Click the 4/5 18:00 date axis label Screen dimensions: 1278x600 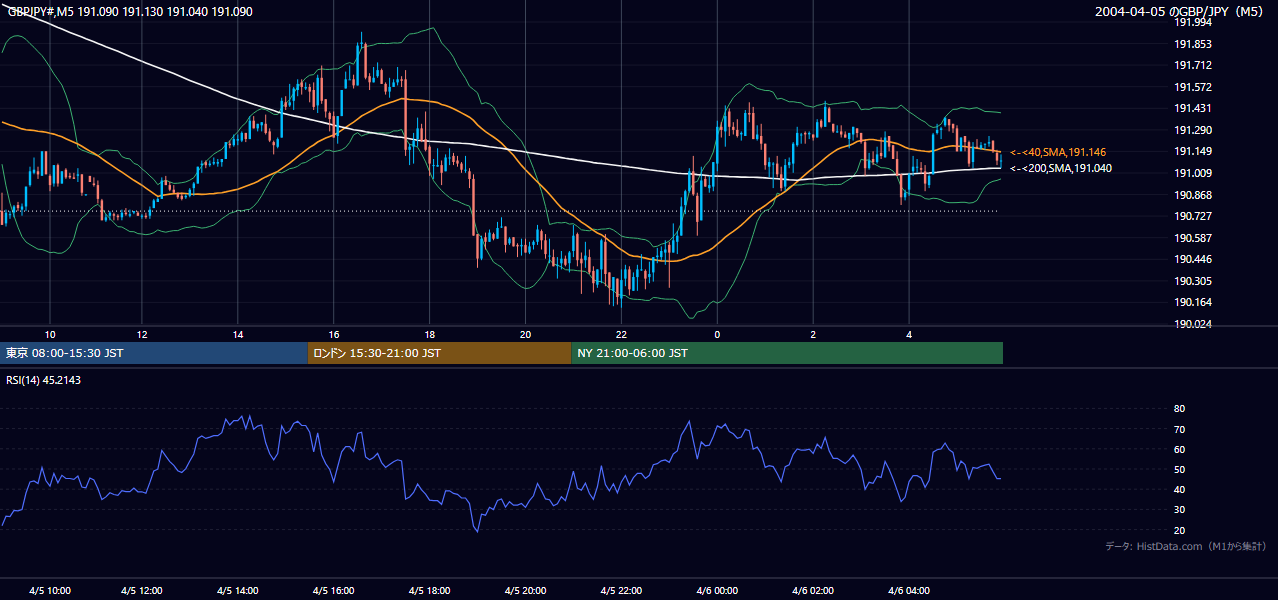coord(430,591)
